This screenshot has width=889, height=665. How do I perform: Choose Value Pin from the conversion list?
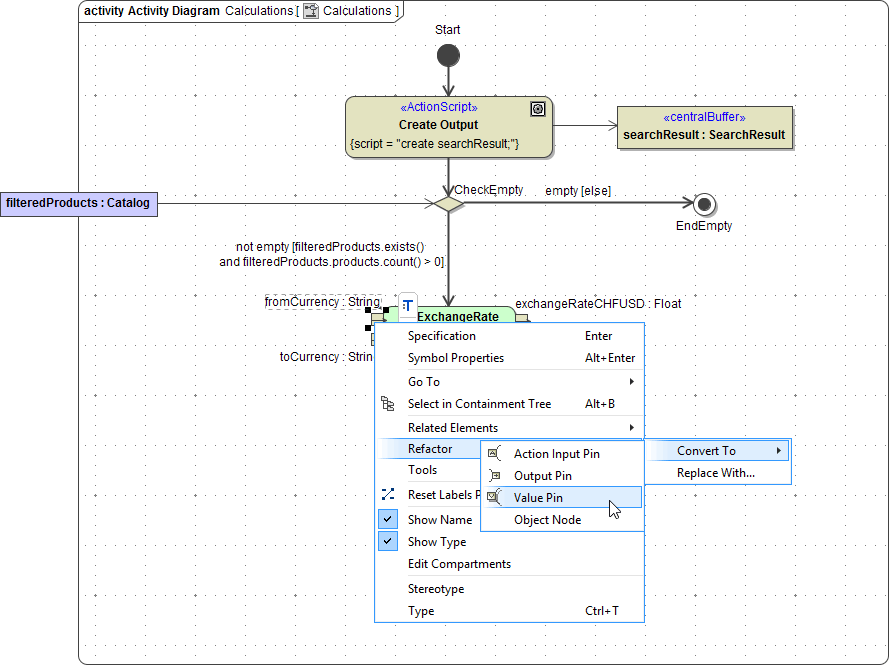pos(538,498)
